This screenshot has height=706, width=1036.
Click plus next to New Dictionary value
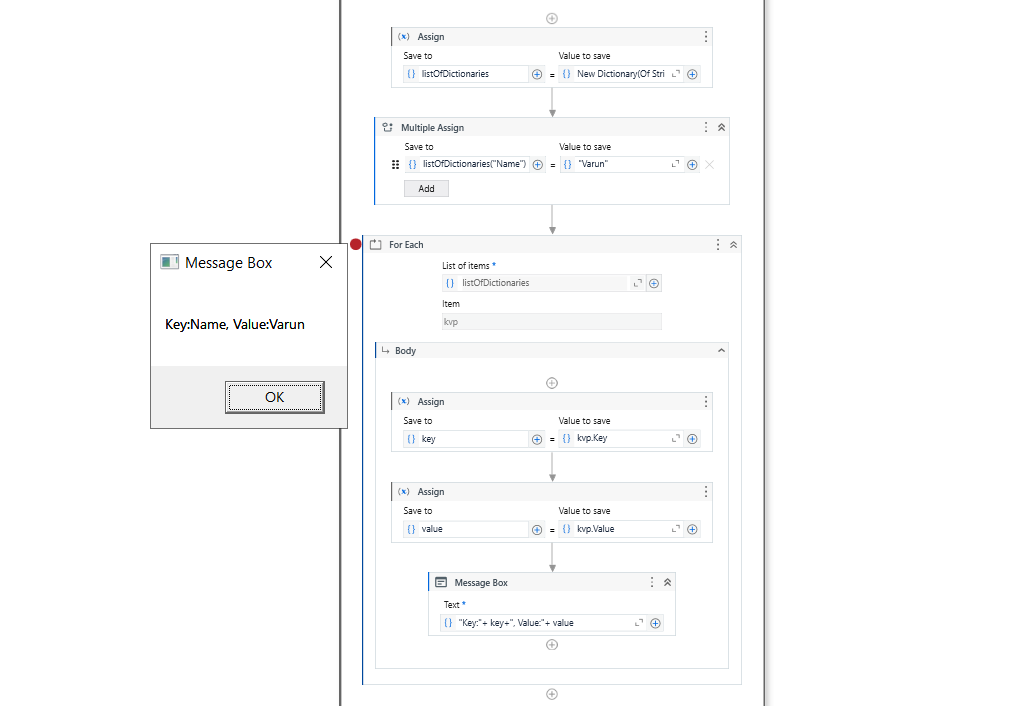coord(692,75)
